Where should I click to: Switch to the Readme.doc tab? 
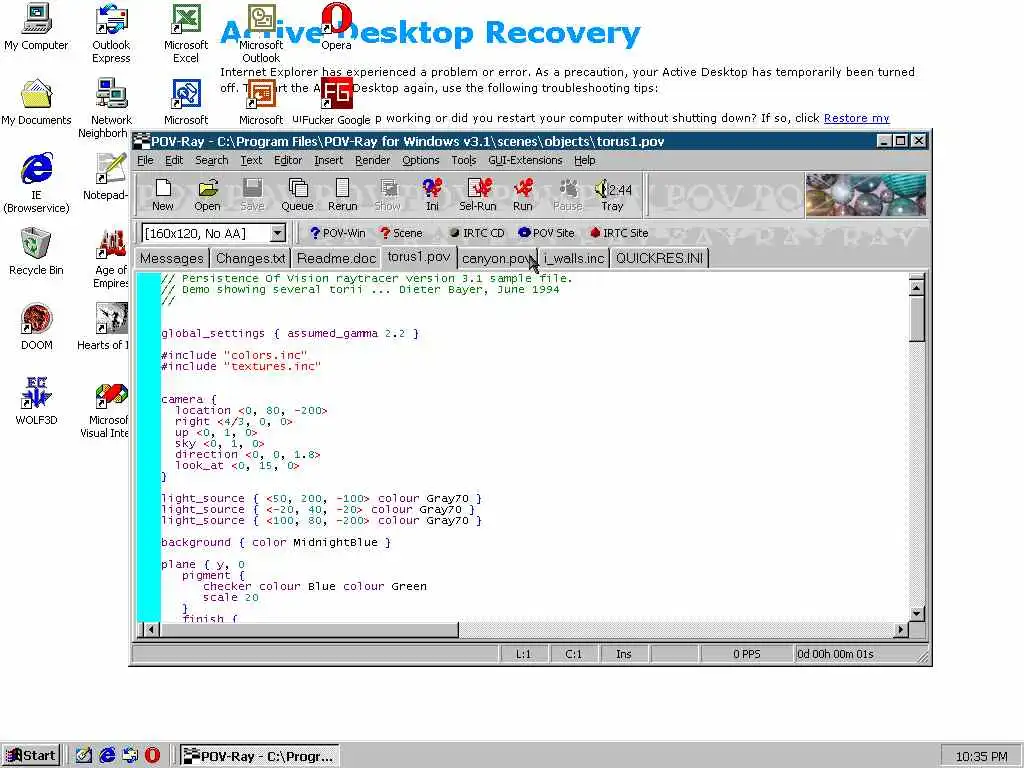pos(336,259)
